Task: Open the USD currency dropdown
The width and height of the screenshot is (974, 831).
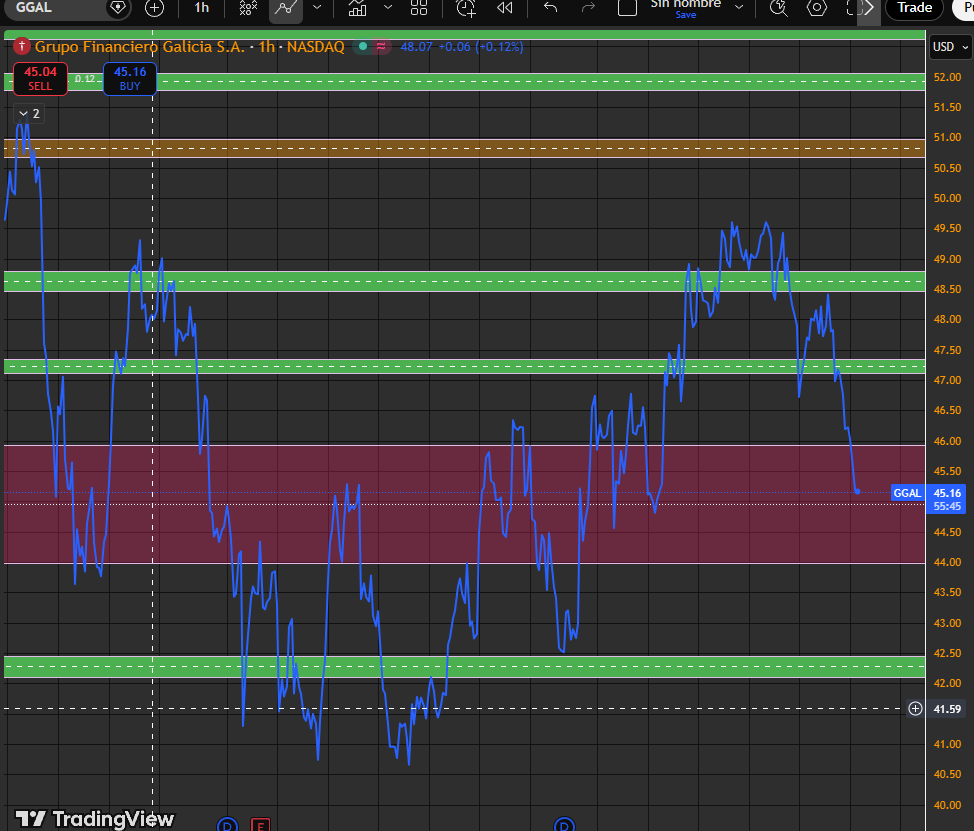Action: click(x=950, y=47)
